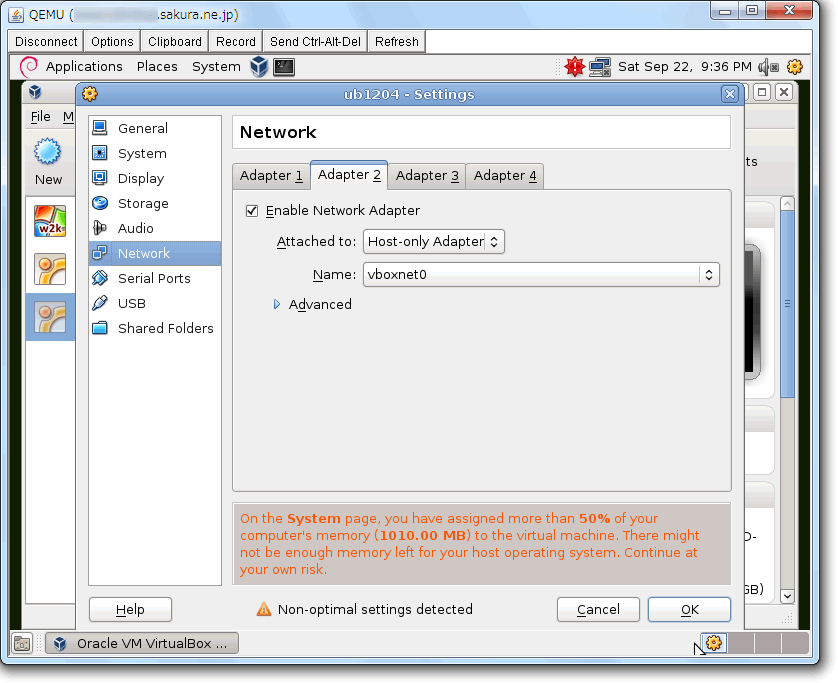Click the USB plug icon
Image resolution: width=838 pixels, height=683 pixels.
point(100,303)
